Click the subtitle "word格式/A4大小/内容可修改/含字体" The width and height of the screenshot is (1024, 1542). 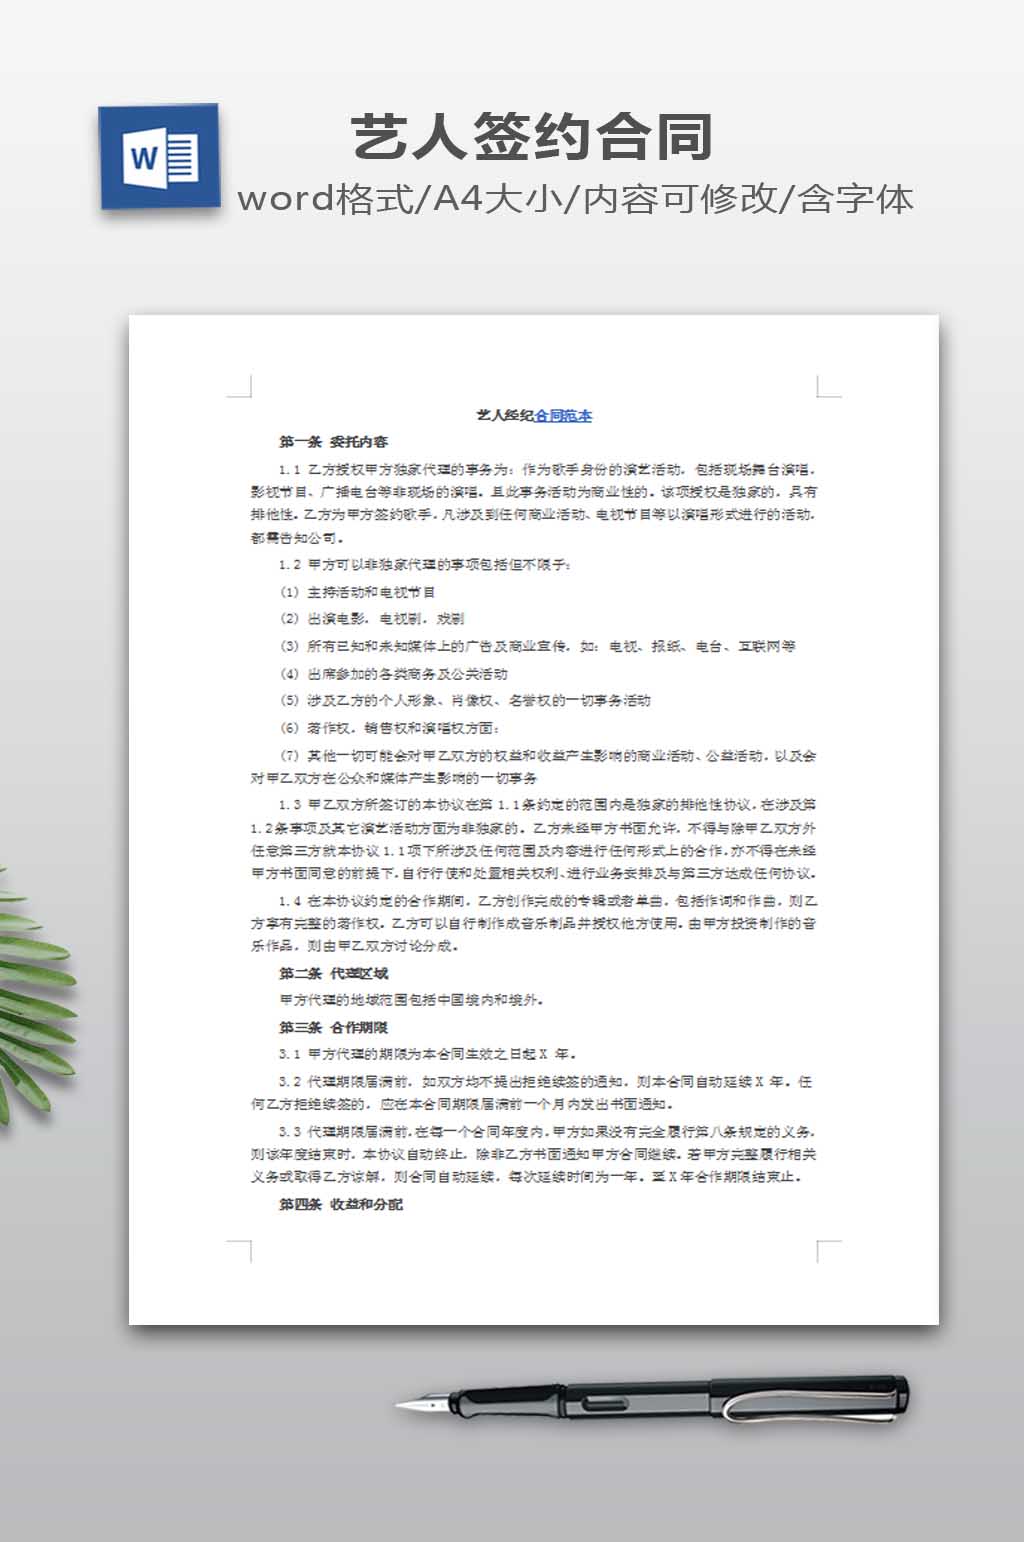coord(575,199)
